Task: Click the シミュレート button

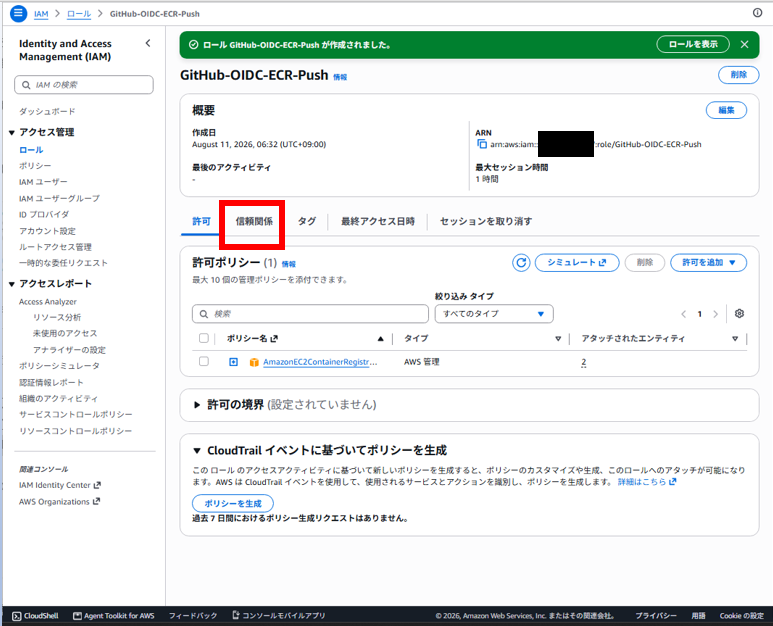Action: [577, 263]
